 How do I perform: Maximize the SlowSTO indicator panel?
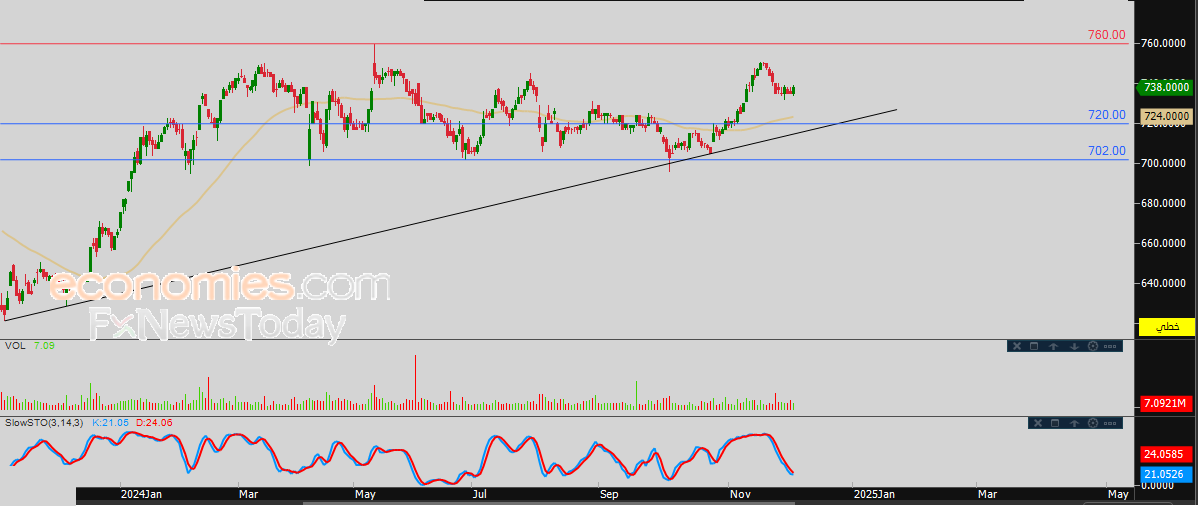point(1054,423)
